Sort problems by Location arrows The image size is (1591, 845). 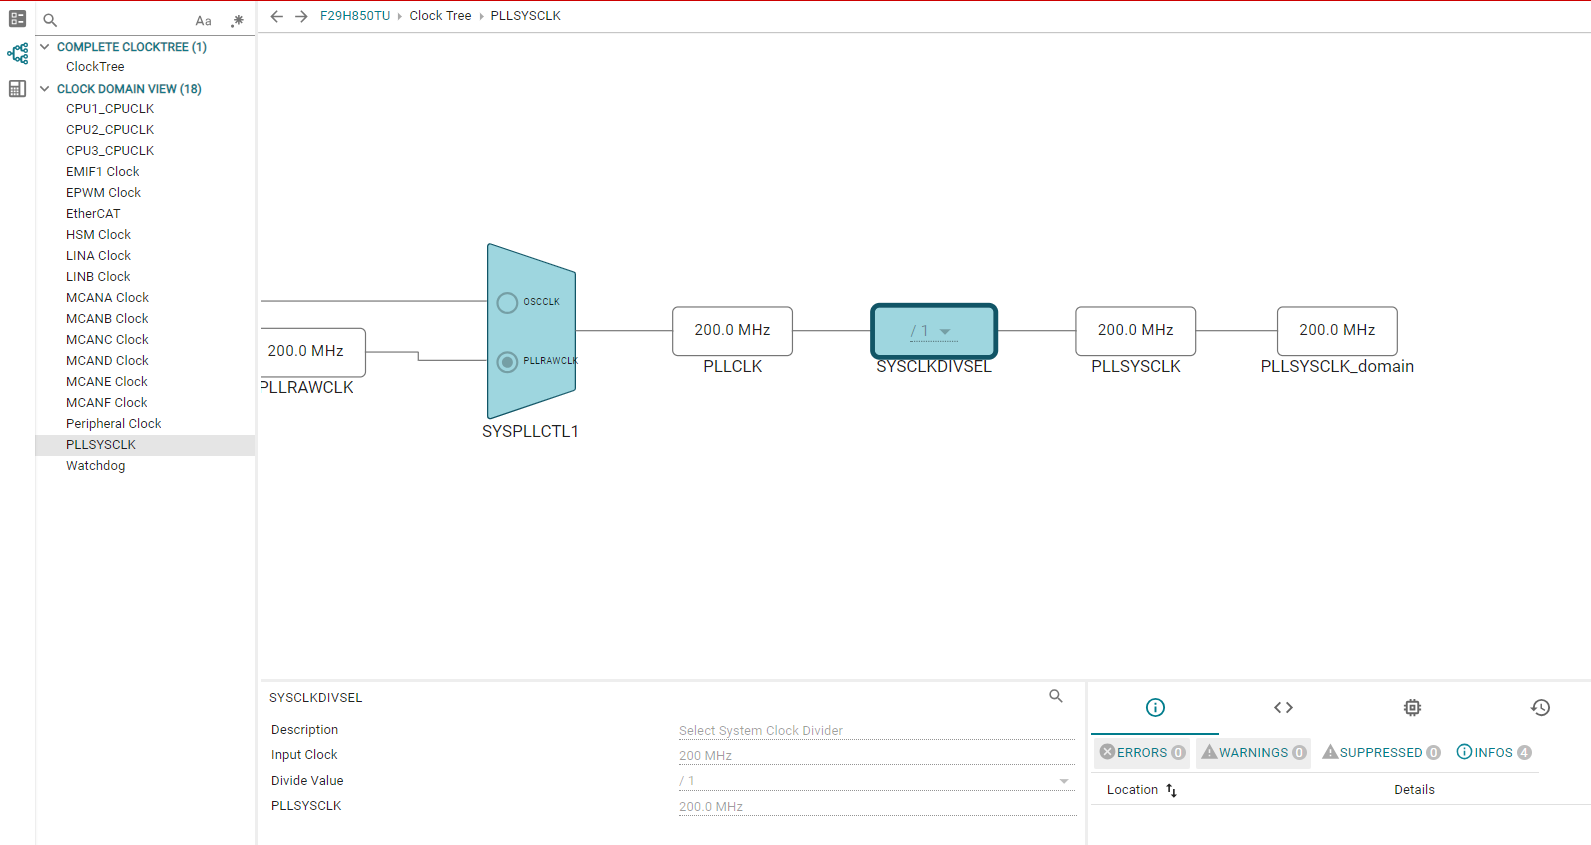pyautogui.click(x=1172, y=790)
